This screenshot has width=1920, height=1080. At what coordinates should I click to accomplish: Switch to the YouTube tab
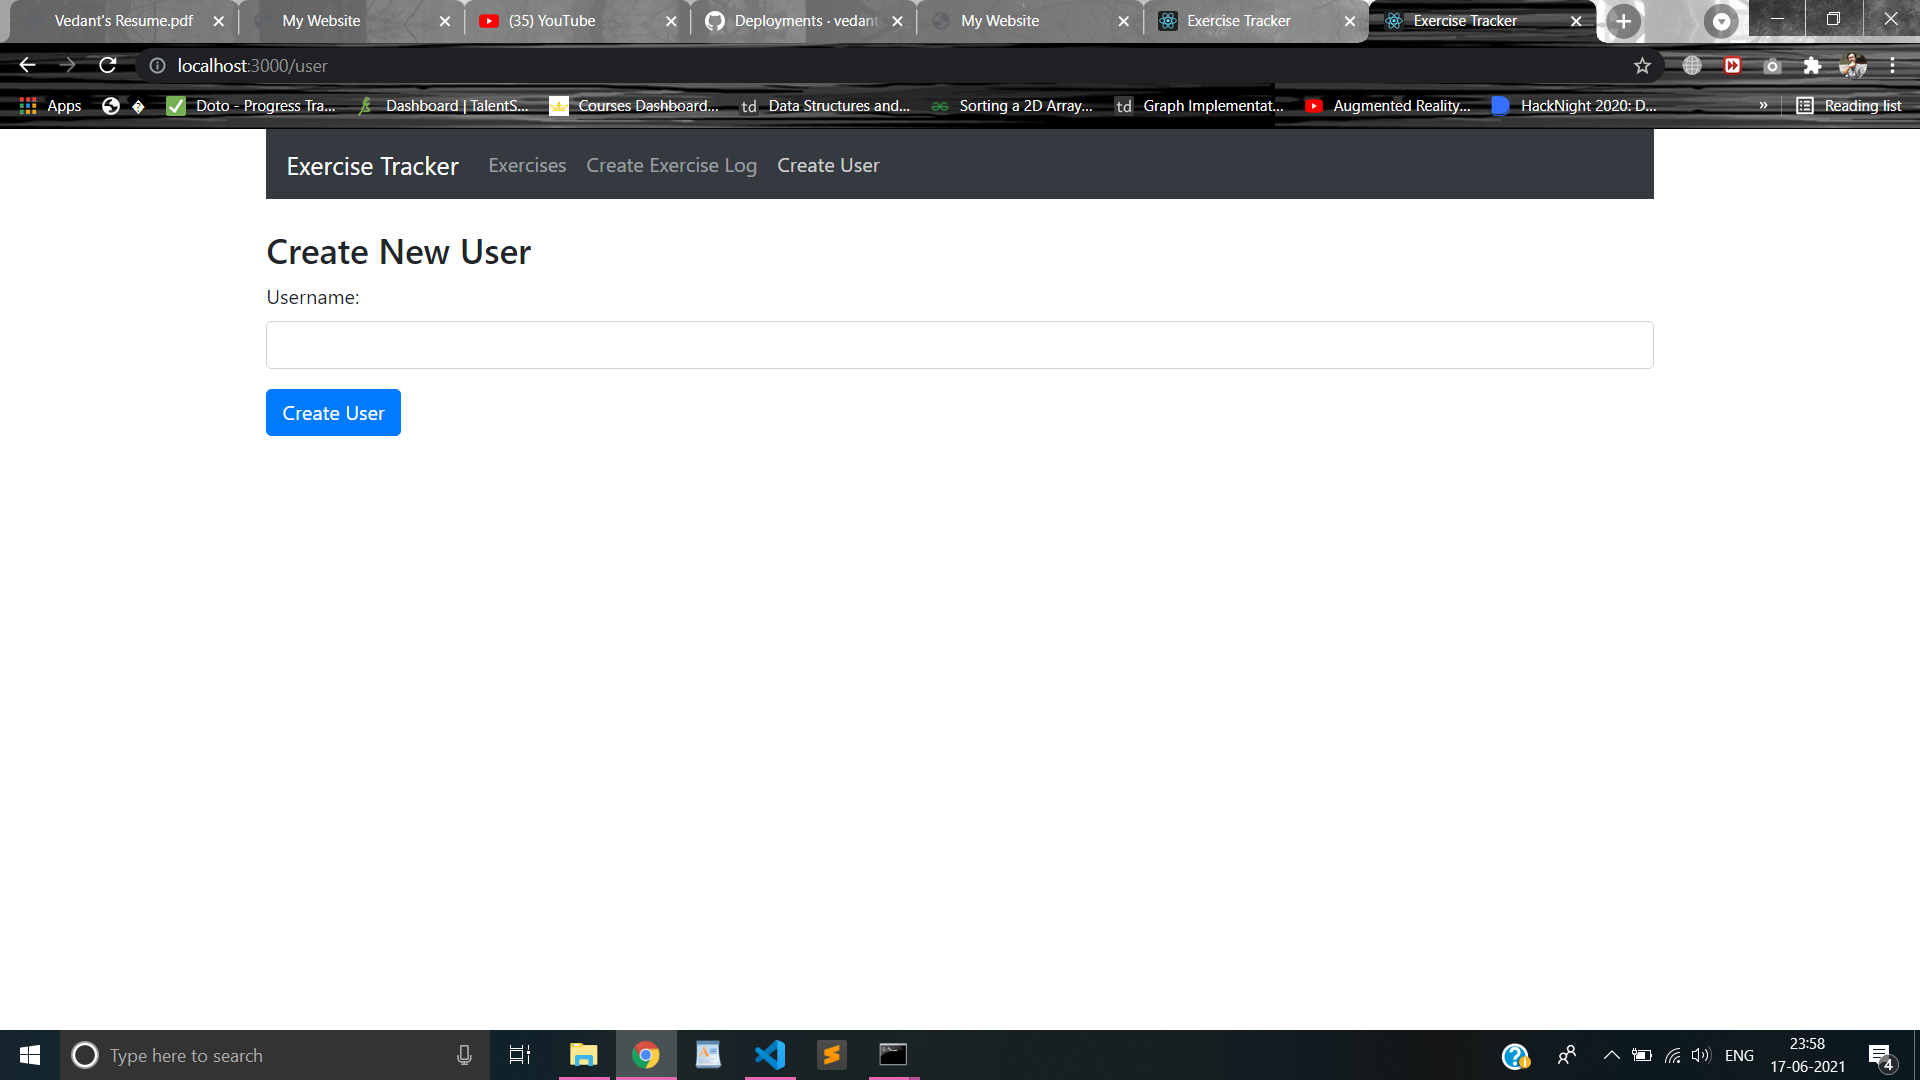(x=552, y=21)
